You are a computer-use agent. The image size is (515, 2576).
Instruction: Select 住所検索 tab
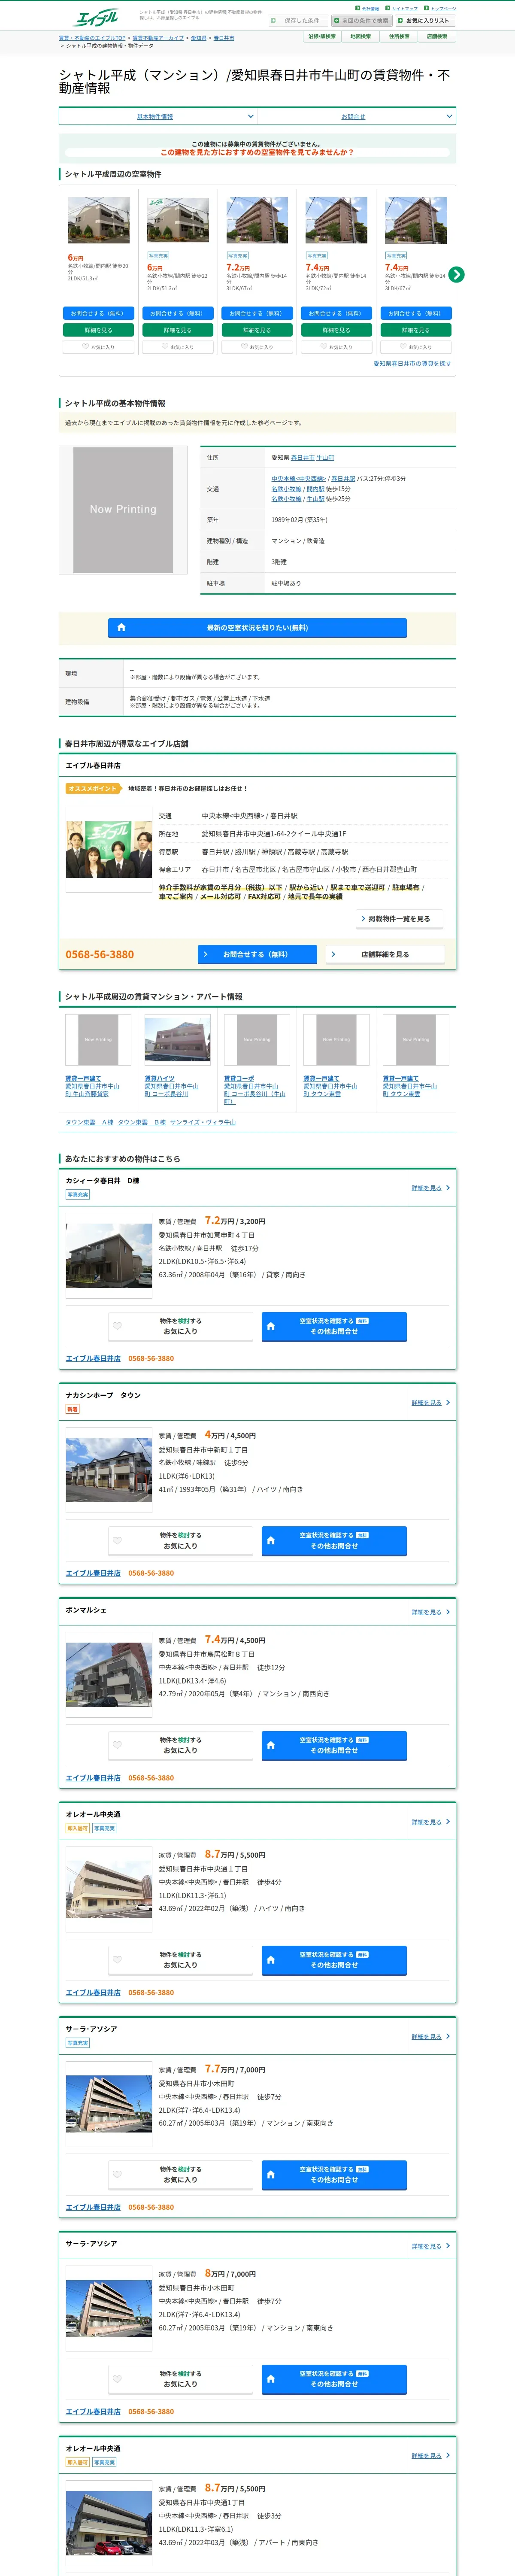tap(399, 36)
